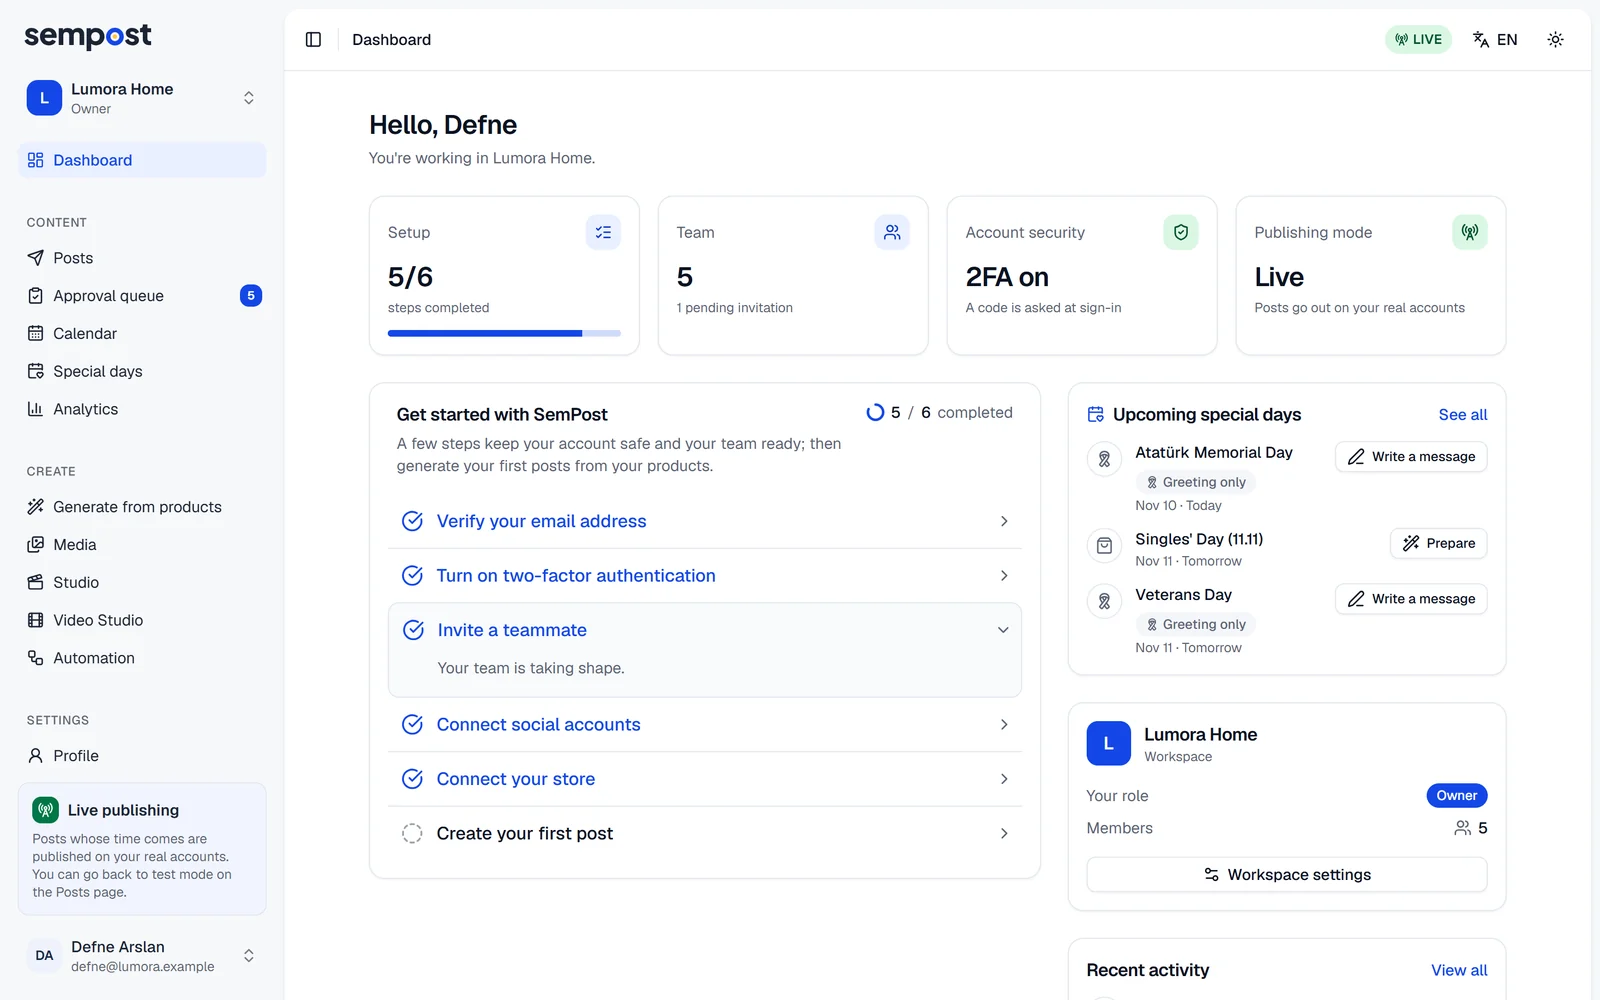The height and width of the screenshot is (1000, 1600).
Task: Click the Setup progress bar
Action: click(504, 333)
